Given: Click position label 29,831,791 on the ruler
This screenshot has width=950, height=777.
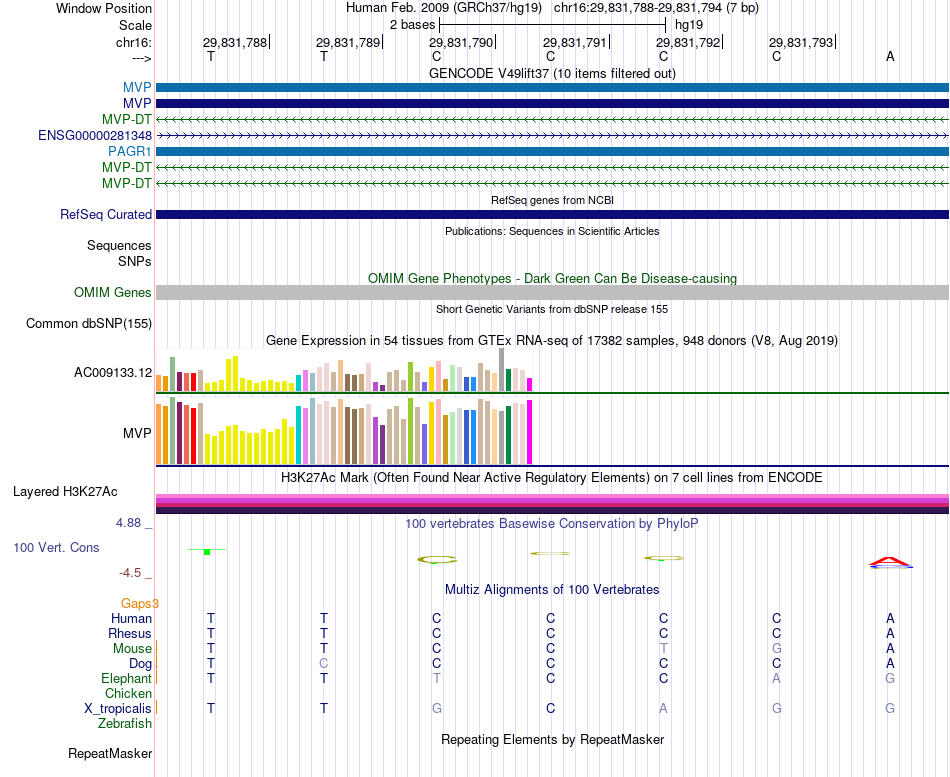Looking at the screenshot, I should pyautogui.click(x=575, y=42).
